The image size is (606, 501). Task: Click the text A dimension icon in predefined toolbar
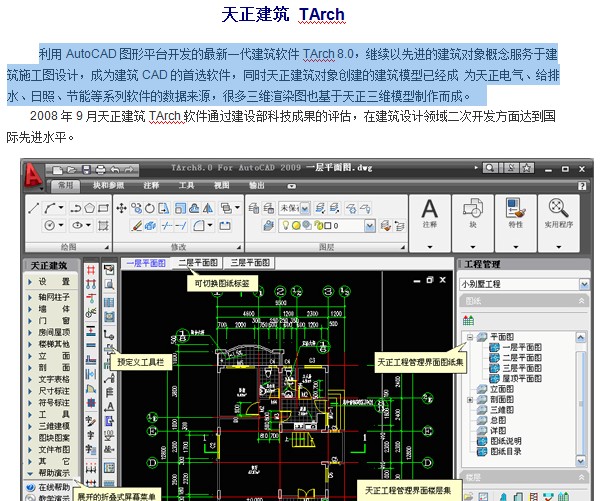pos(110,406)
